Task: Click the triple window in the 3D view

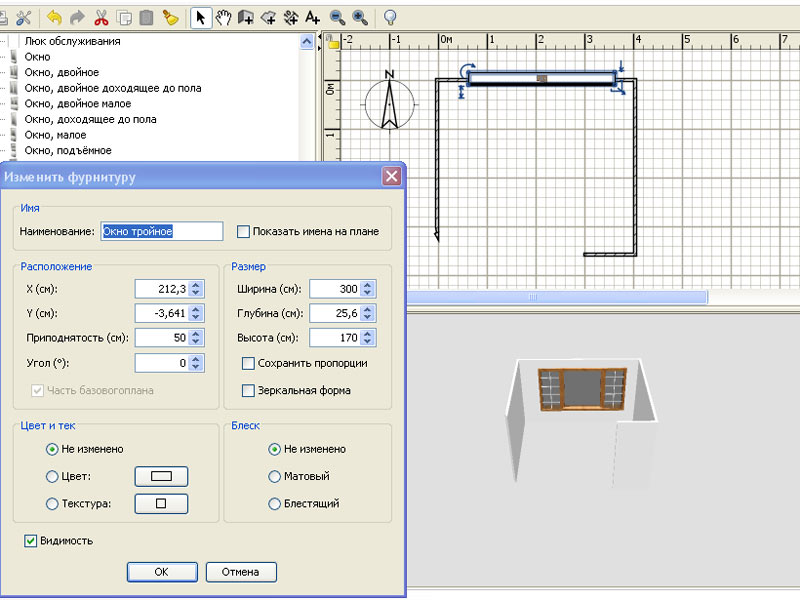Action: pos(582,389)
